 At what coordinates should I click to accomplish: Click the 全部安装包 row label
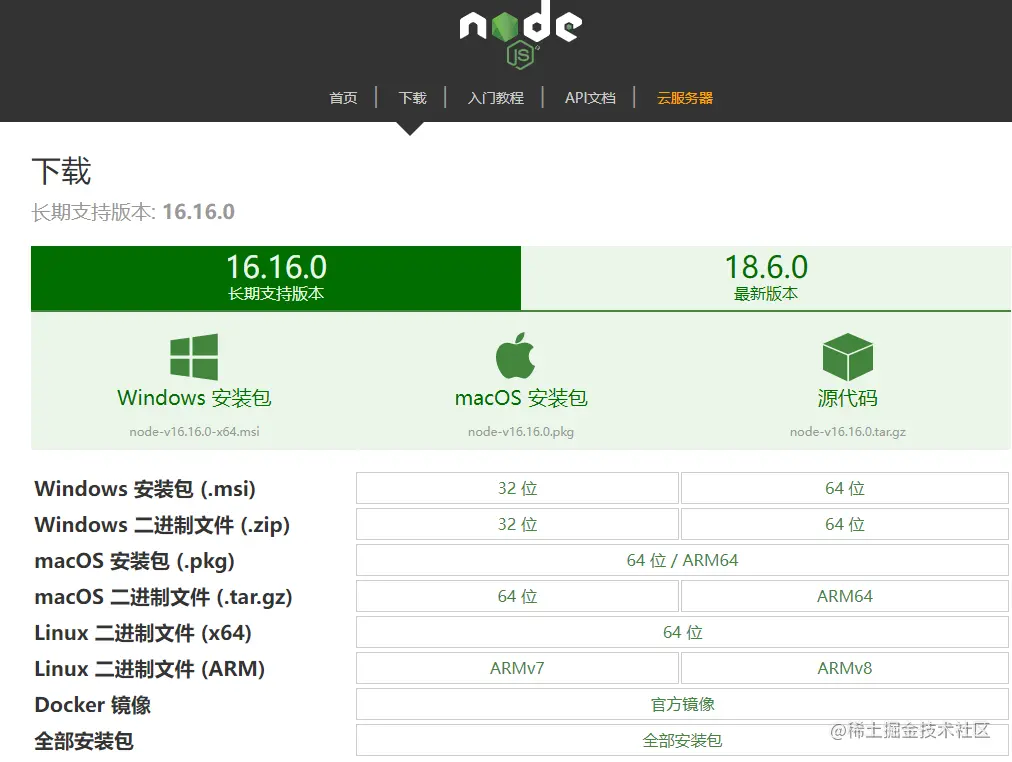(84, 741)
